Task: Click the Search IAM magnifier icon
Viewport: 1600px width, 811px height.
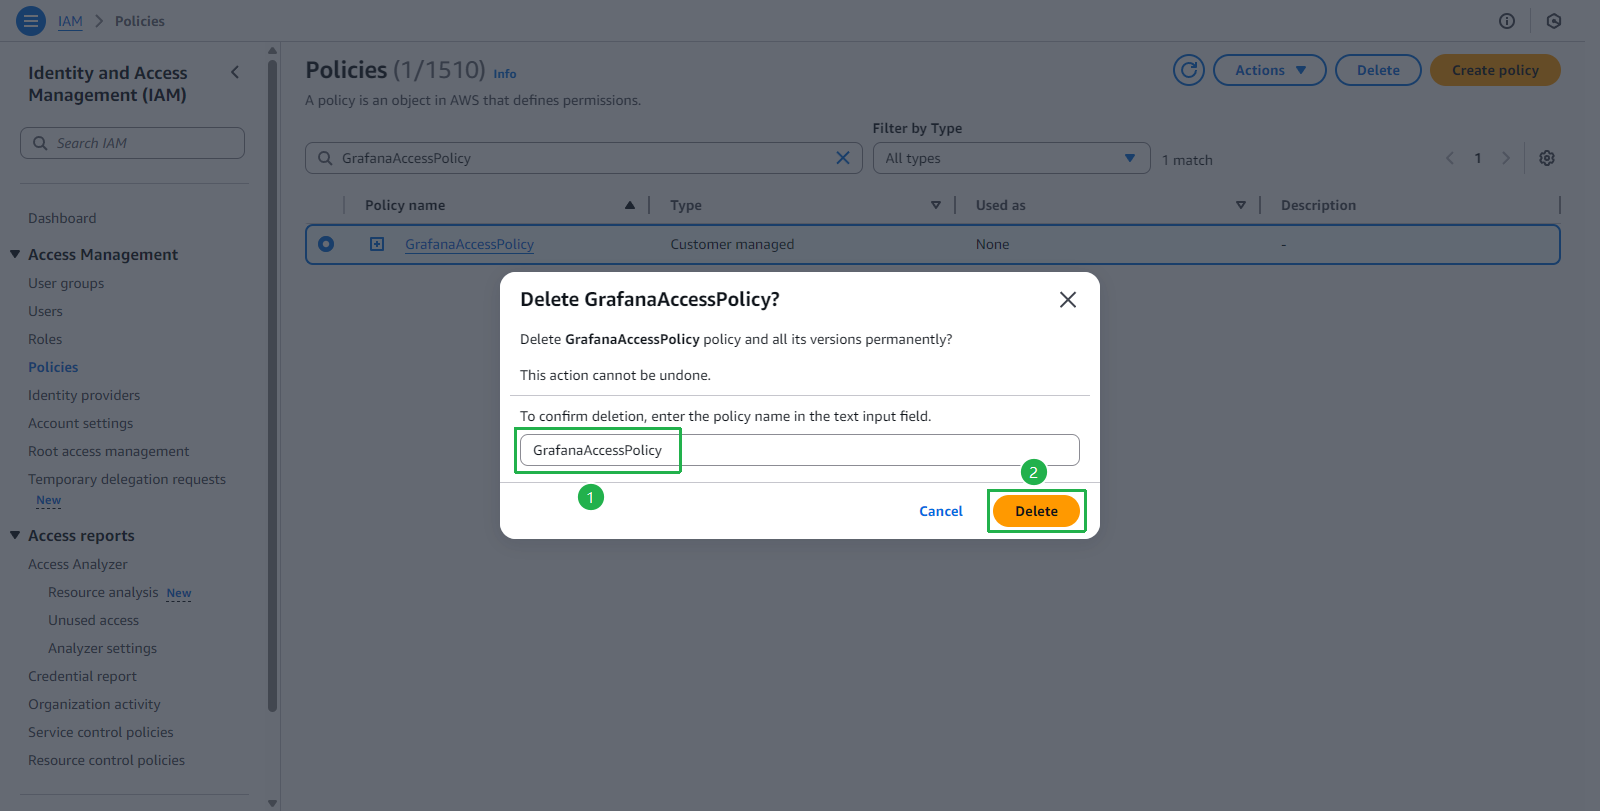Action: (x=40, y=143)
